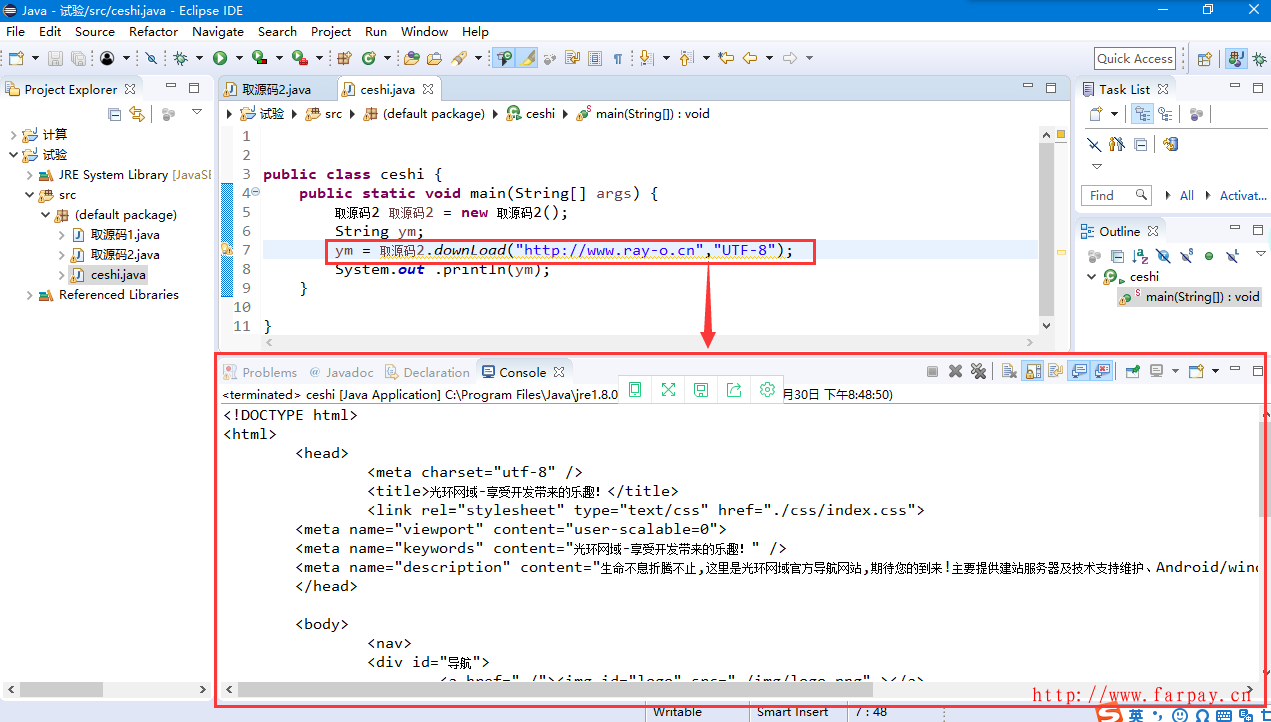Click the Open Perspective icon

pos(1204,58)
